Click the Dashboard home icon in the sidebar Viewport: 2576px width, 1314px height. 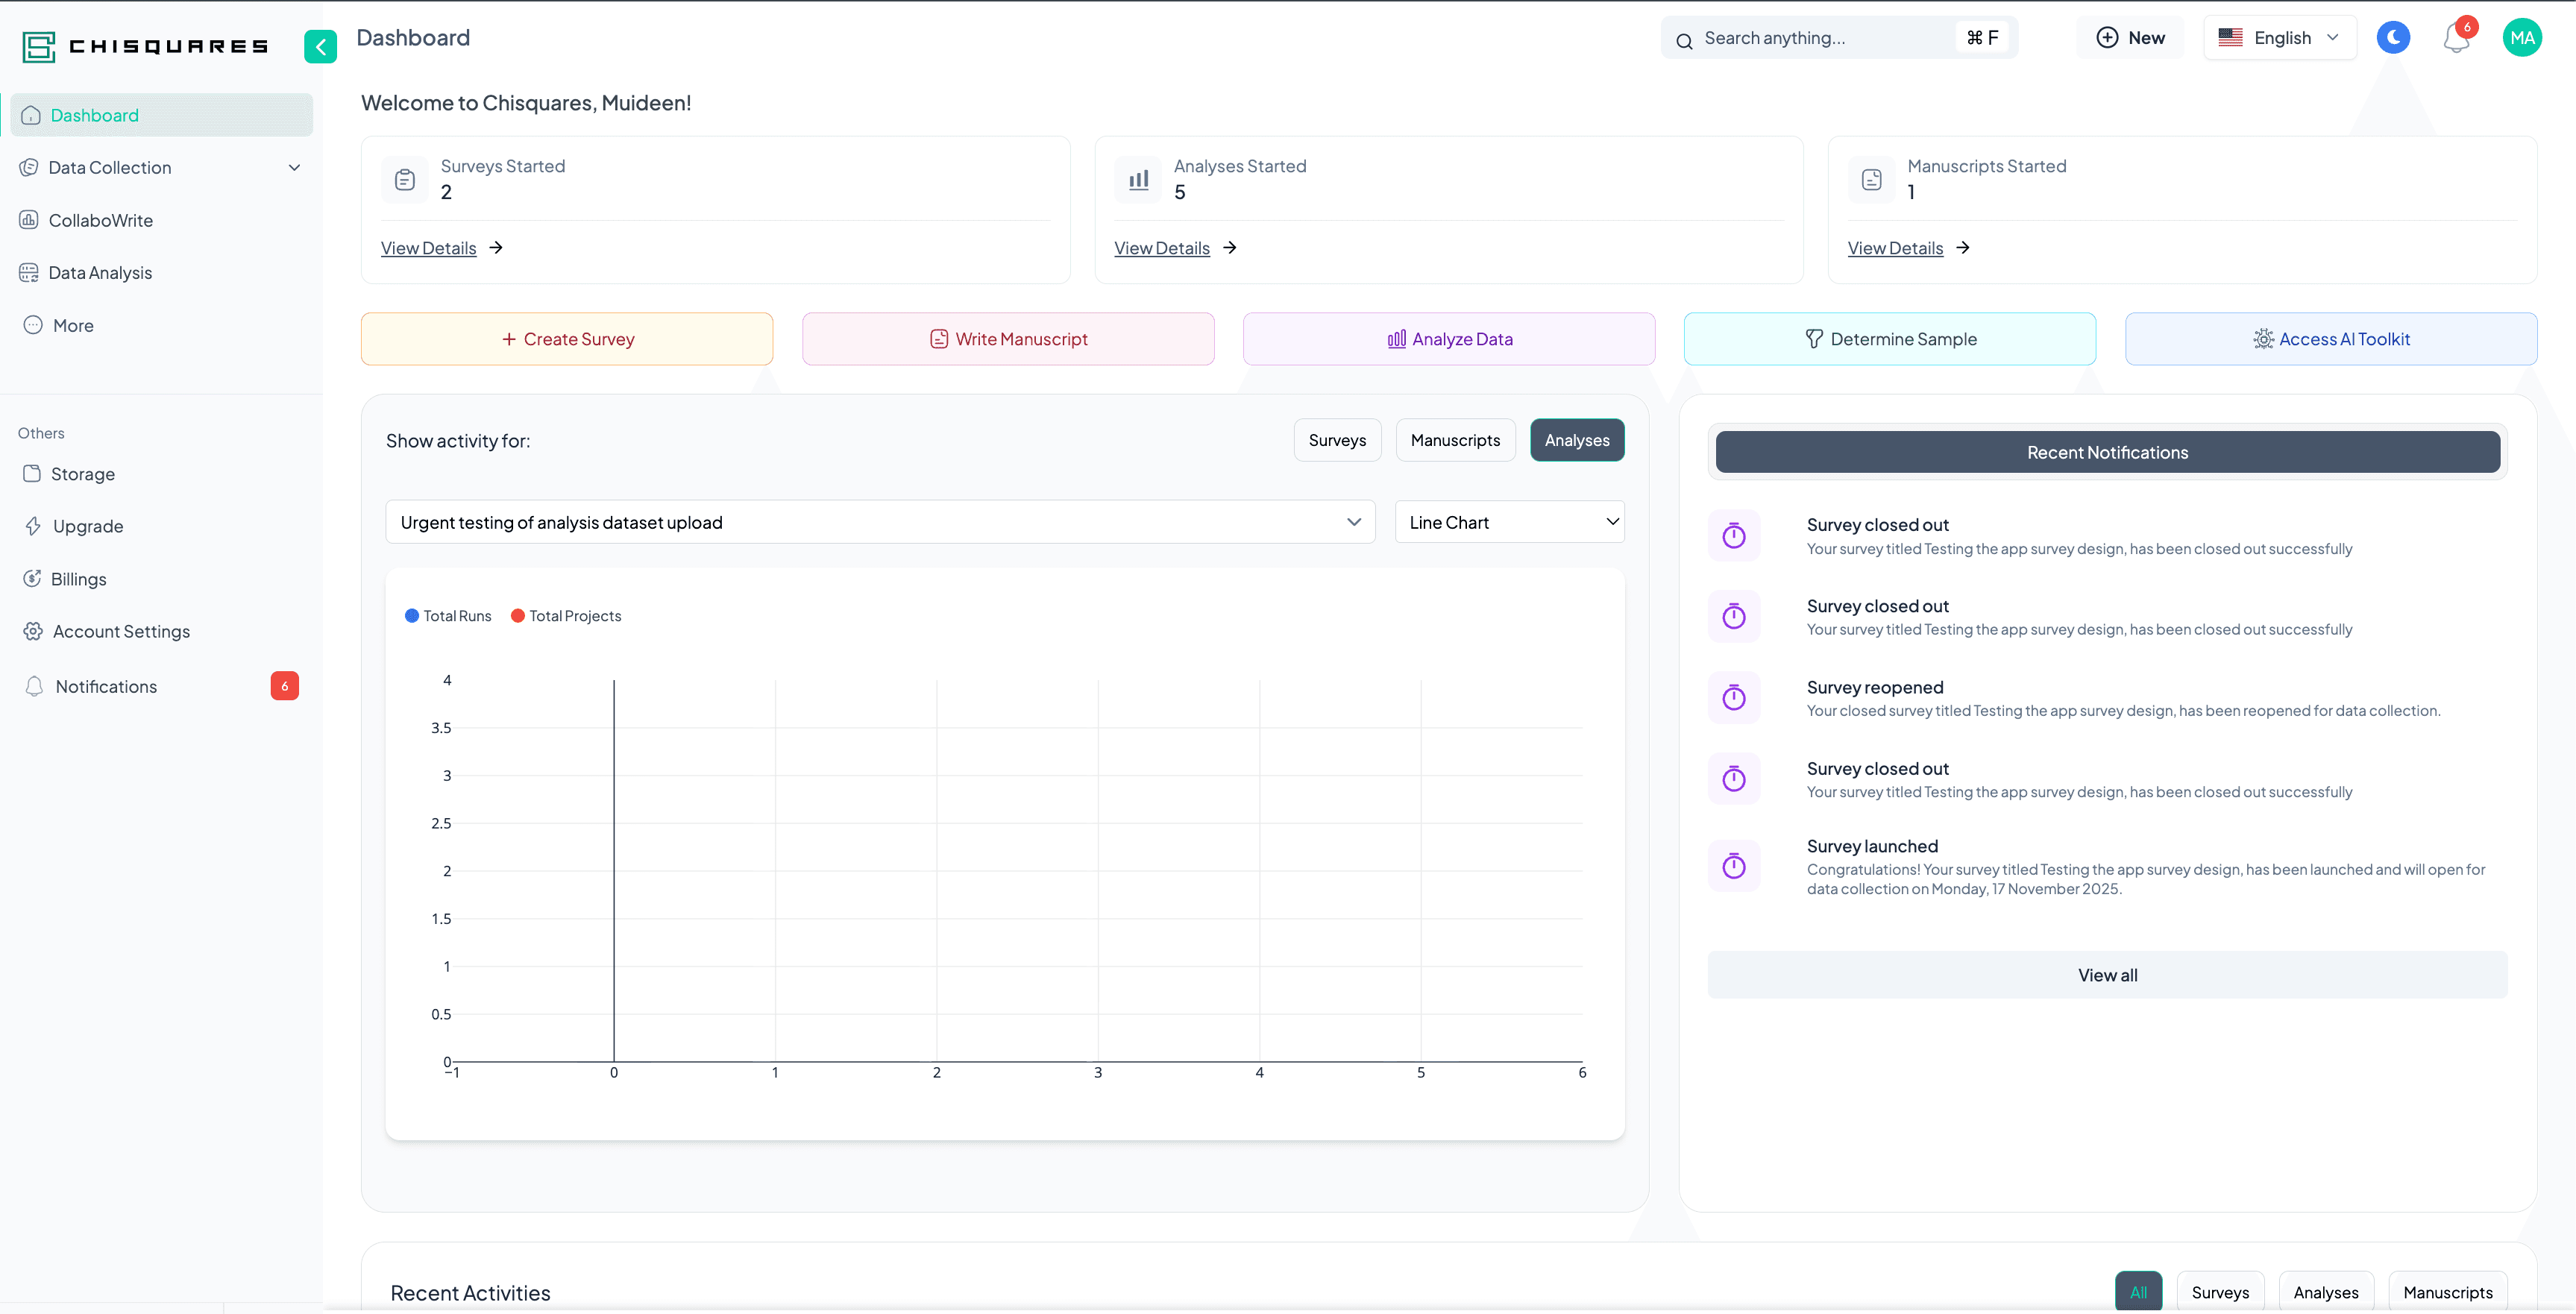(31, 115)
